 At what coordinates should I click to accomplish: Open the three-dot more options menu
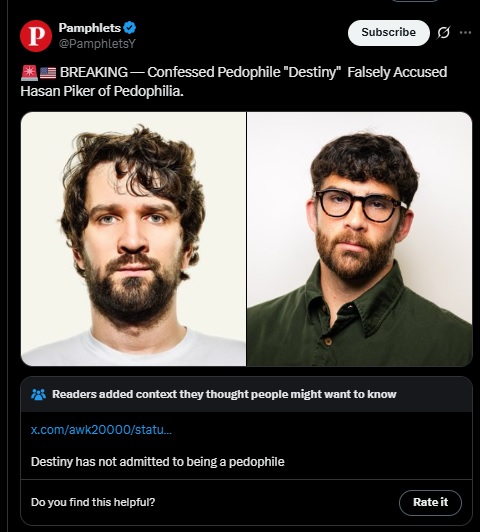[x=465, y=33]
